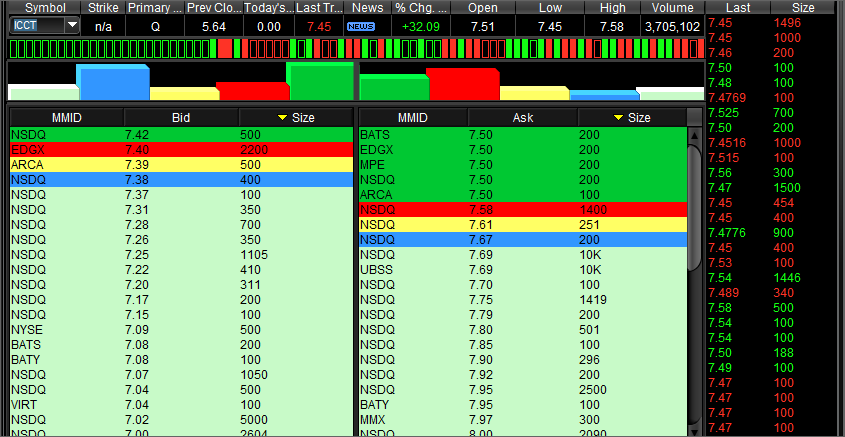The height and width of the screenshot is (437, 845).
Task: Click the 7.525 trade with size 700
Action: pos(771,113)
